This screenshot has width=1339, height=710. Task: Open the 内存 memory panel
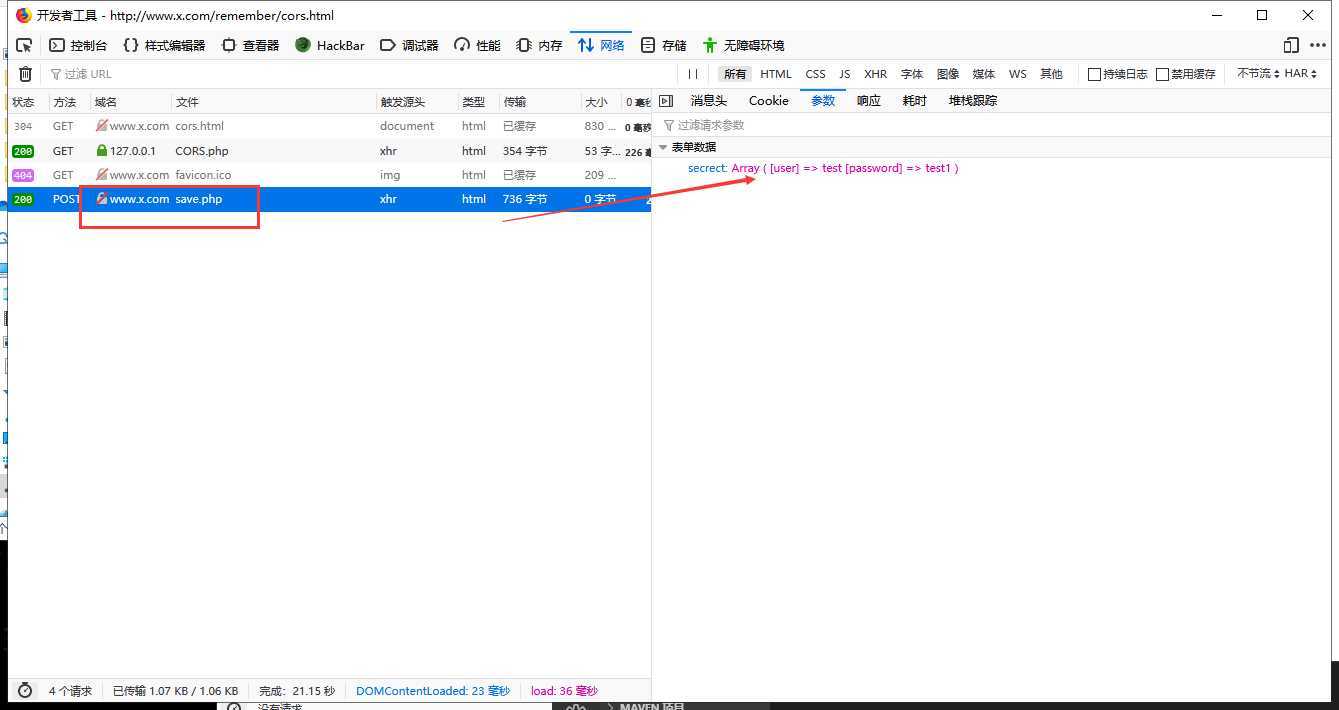[539, 45]
